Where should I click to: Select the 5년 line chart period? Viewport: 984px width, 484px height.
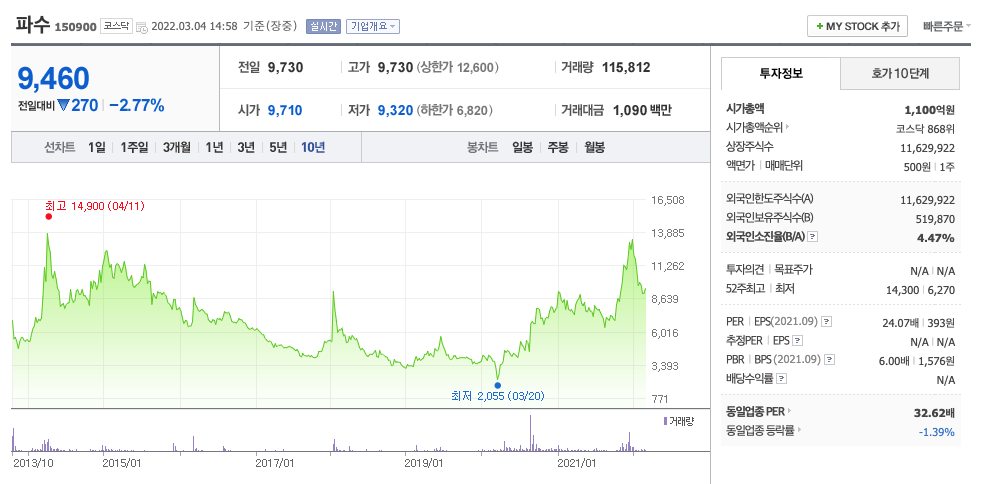(x=278, y=148)
